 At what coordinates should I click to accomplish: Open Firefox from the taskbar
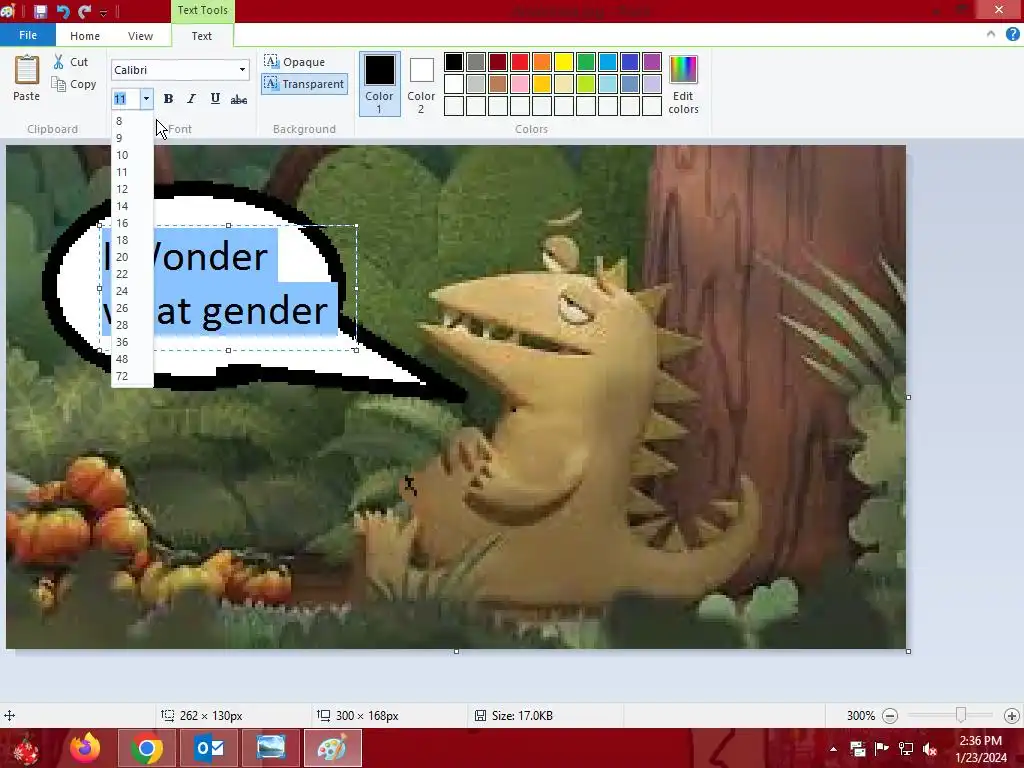[x=85, y=748]
